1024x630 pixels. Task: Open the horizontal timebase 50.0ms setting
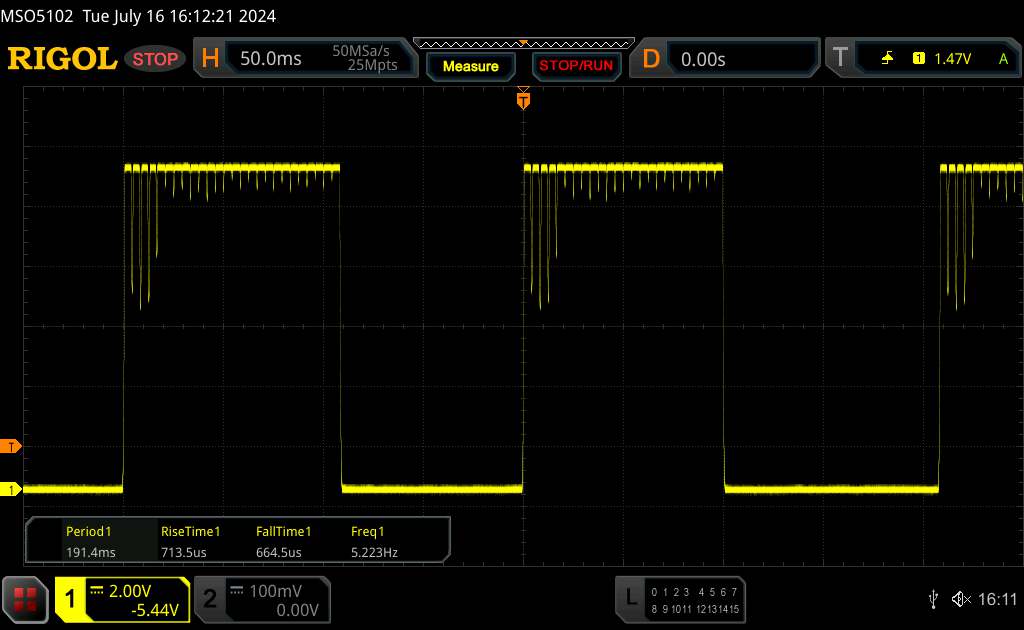271,59
